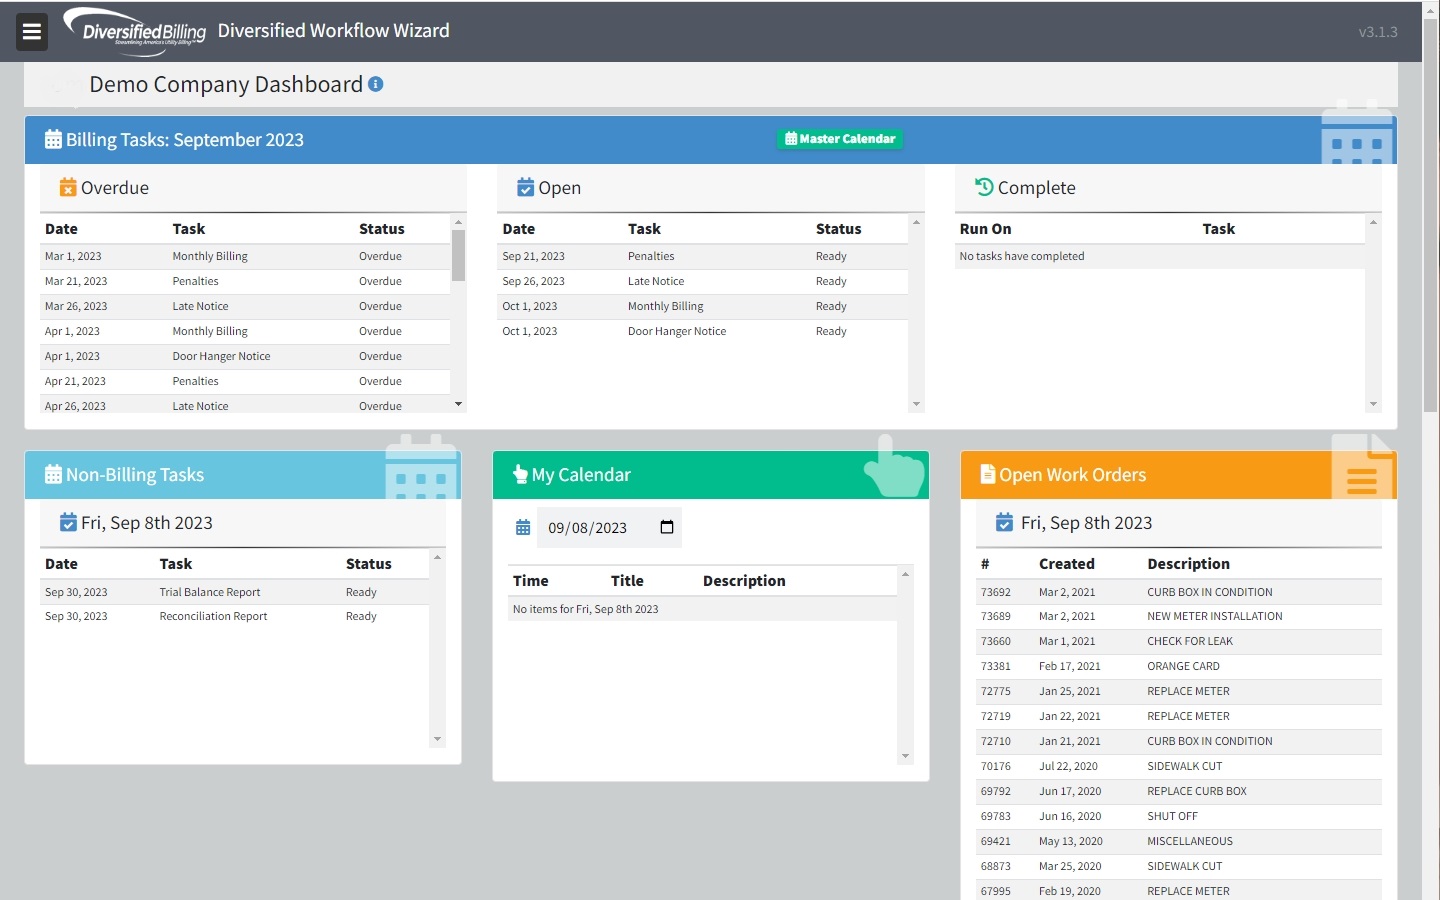Viewport: 1440px width, 900px height.
Task: Select Sep 21 Penalties open task
Action: (651, 257)
